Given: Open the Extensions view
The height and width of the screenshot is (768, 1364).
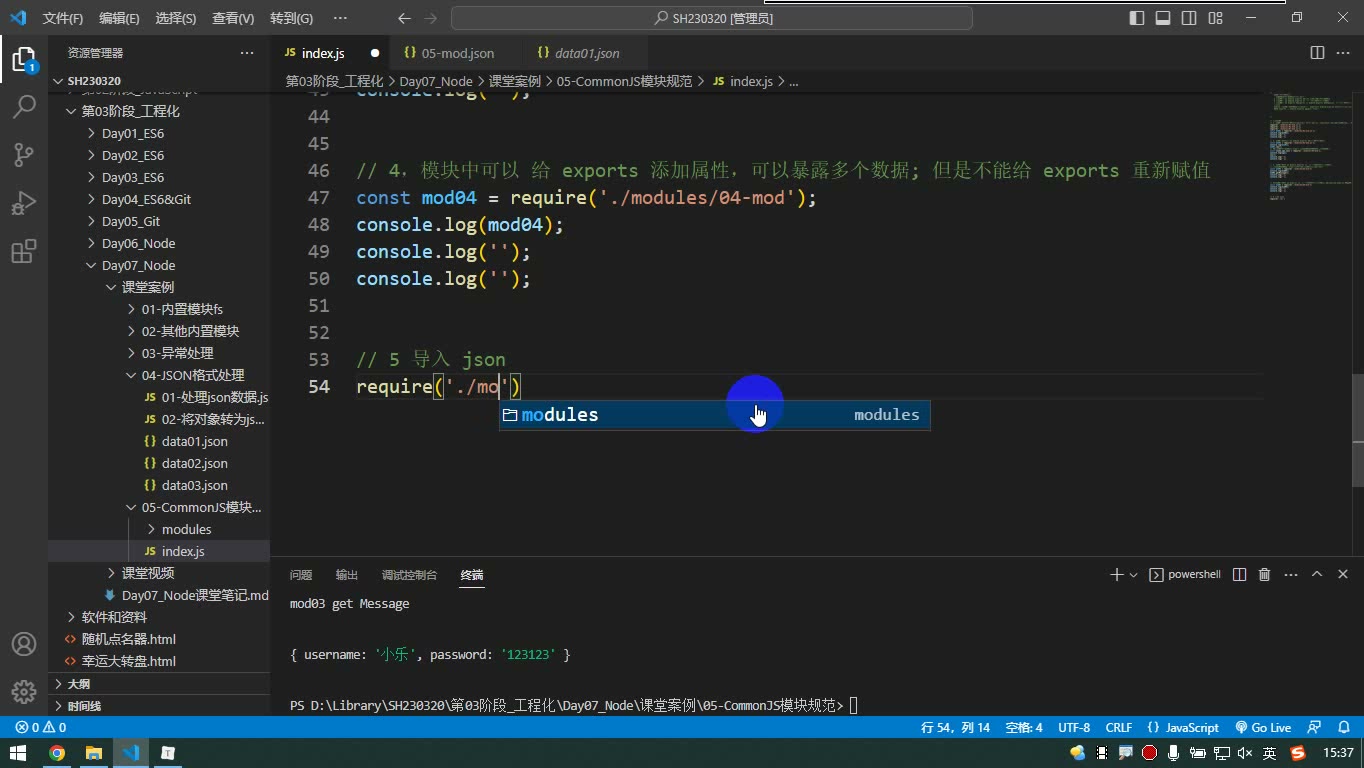Looking at the screenshot, I should pos(24,250).
